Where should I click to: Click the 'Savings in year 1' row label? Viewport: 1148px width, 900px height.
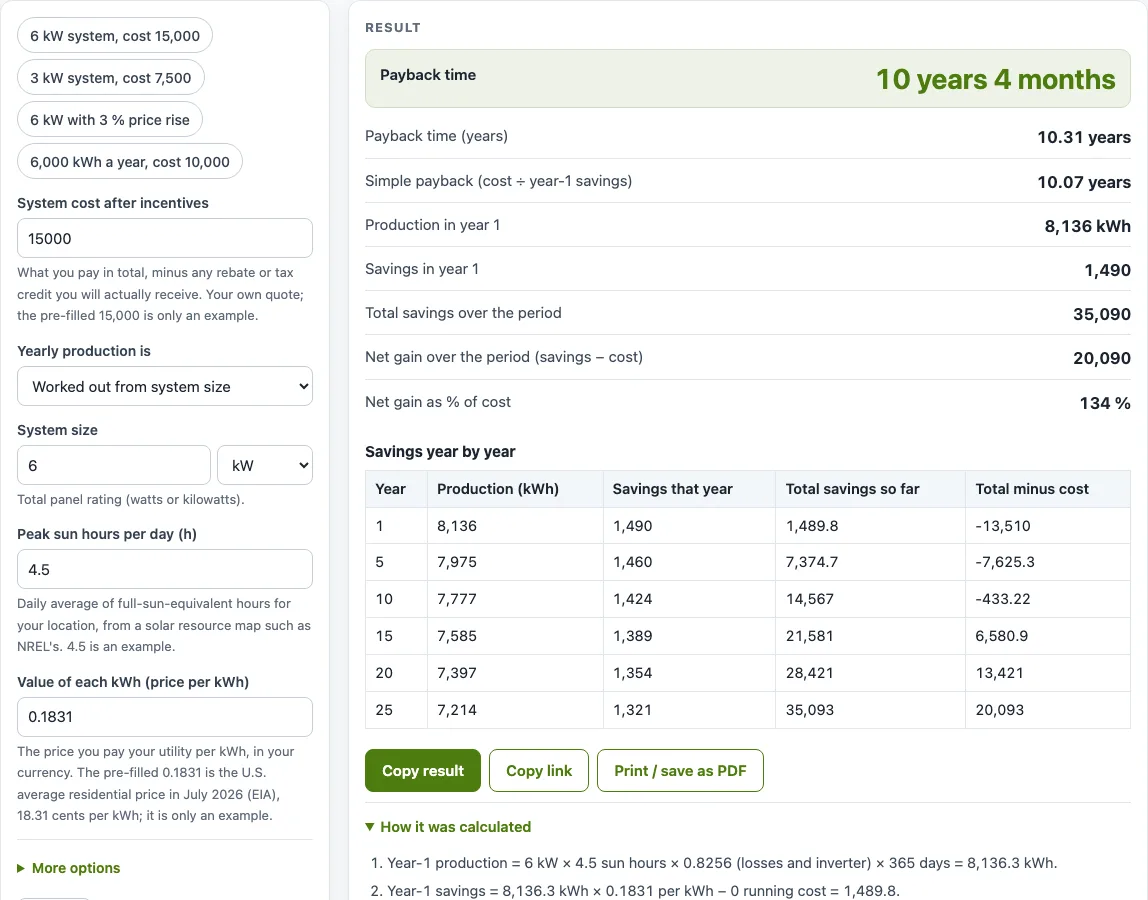[422, 269]
